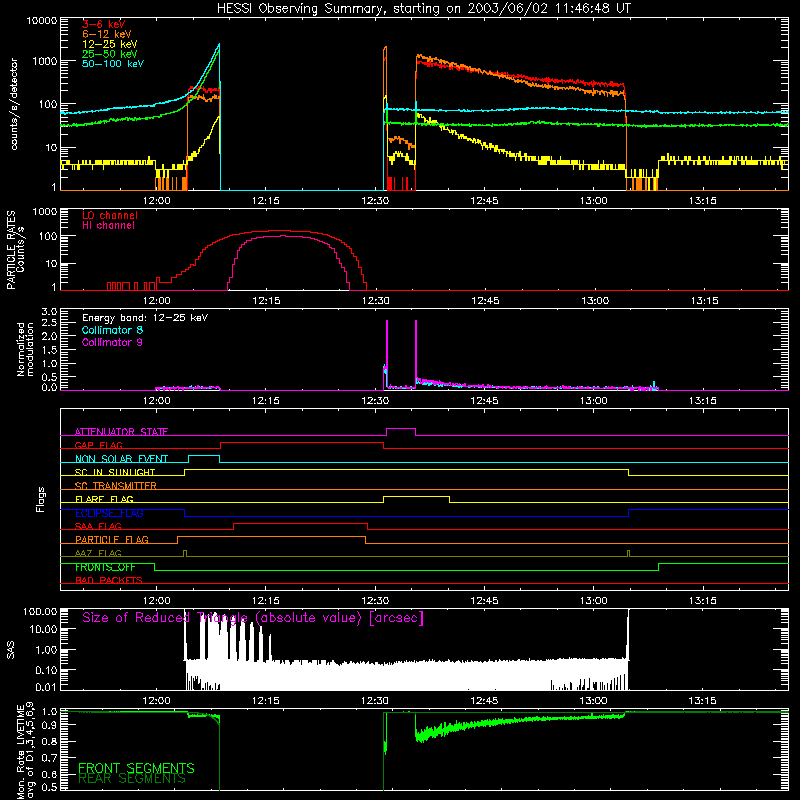
Task: Choose the cyan '50-100 keV' legend entry
Action: pyautogui.click(x=113, y=64)
